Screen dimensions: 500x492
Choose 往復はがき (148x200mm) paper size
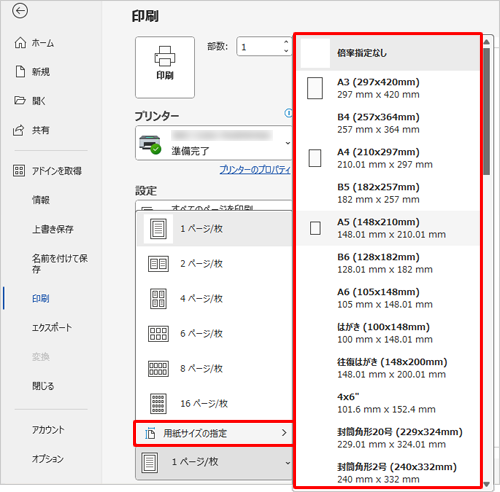[388, 368]
